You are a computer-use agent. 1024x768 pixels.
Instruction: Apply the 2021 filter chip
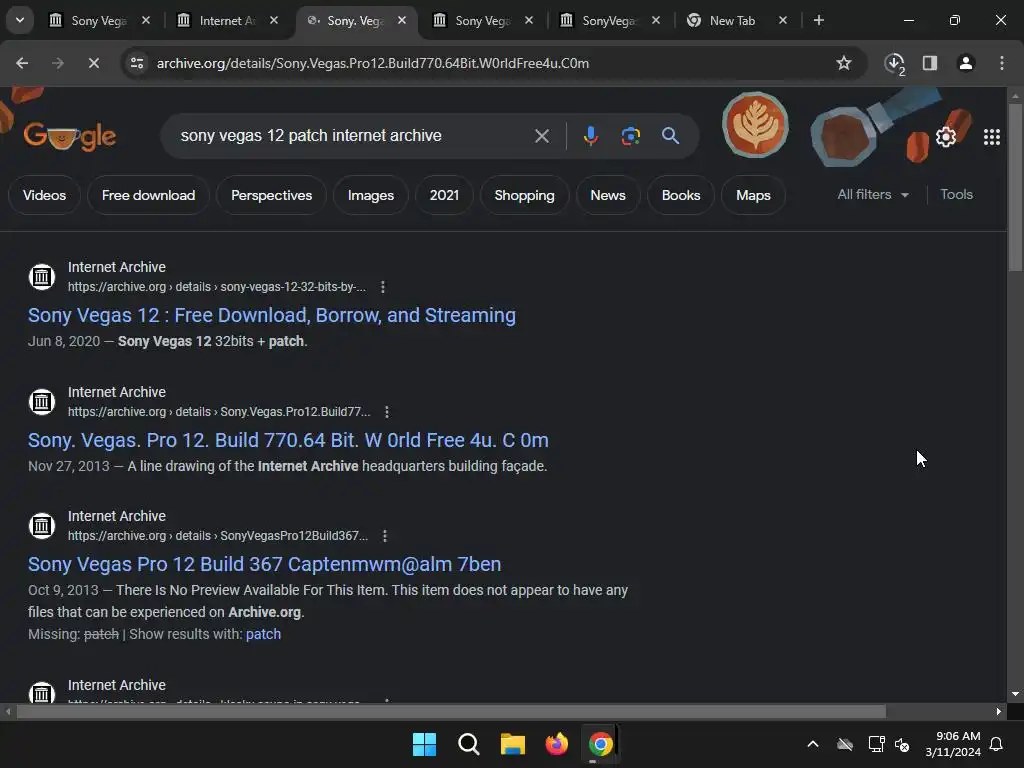(444, 195)
